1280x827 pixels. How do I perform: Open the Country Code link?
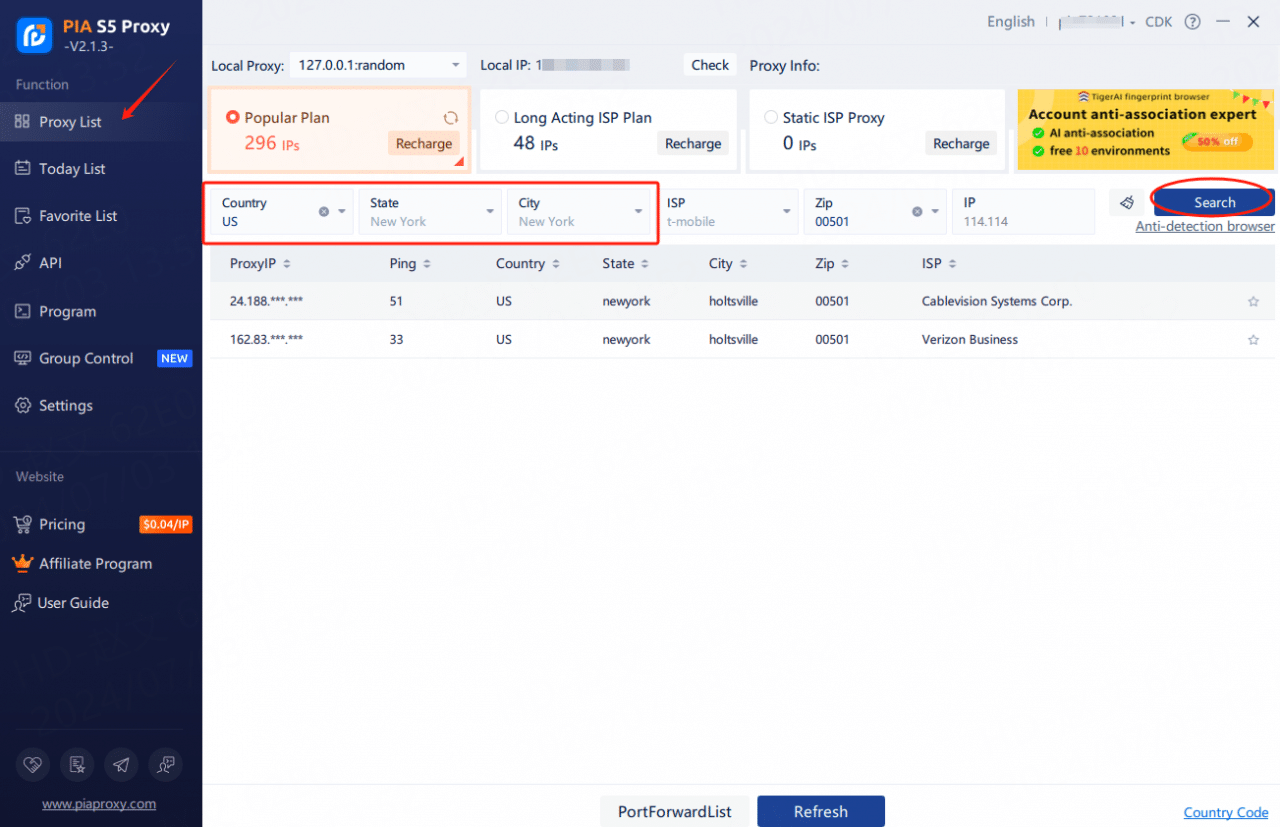pyautogui.click(x=1226, y=812)
